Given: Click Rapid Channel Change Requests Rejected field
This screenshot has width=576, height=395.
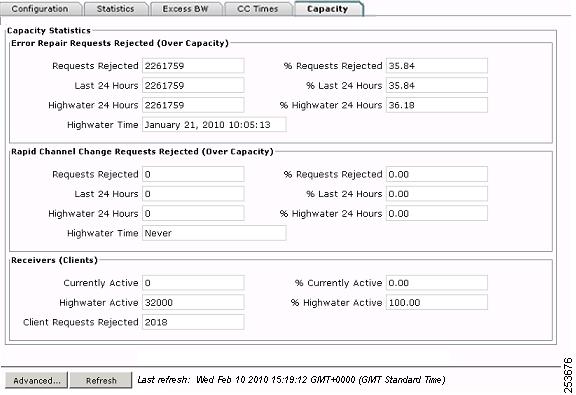Looking at the screenshot, I should pyautogui.click(x=193, y=174).
